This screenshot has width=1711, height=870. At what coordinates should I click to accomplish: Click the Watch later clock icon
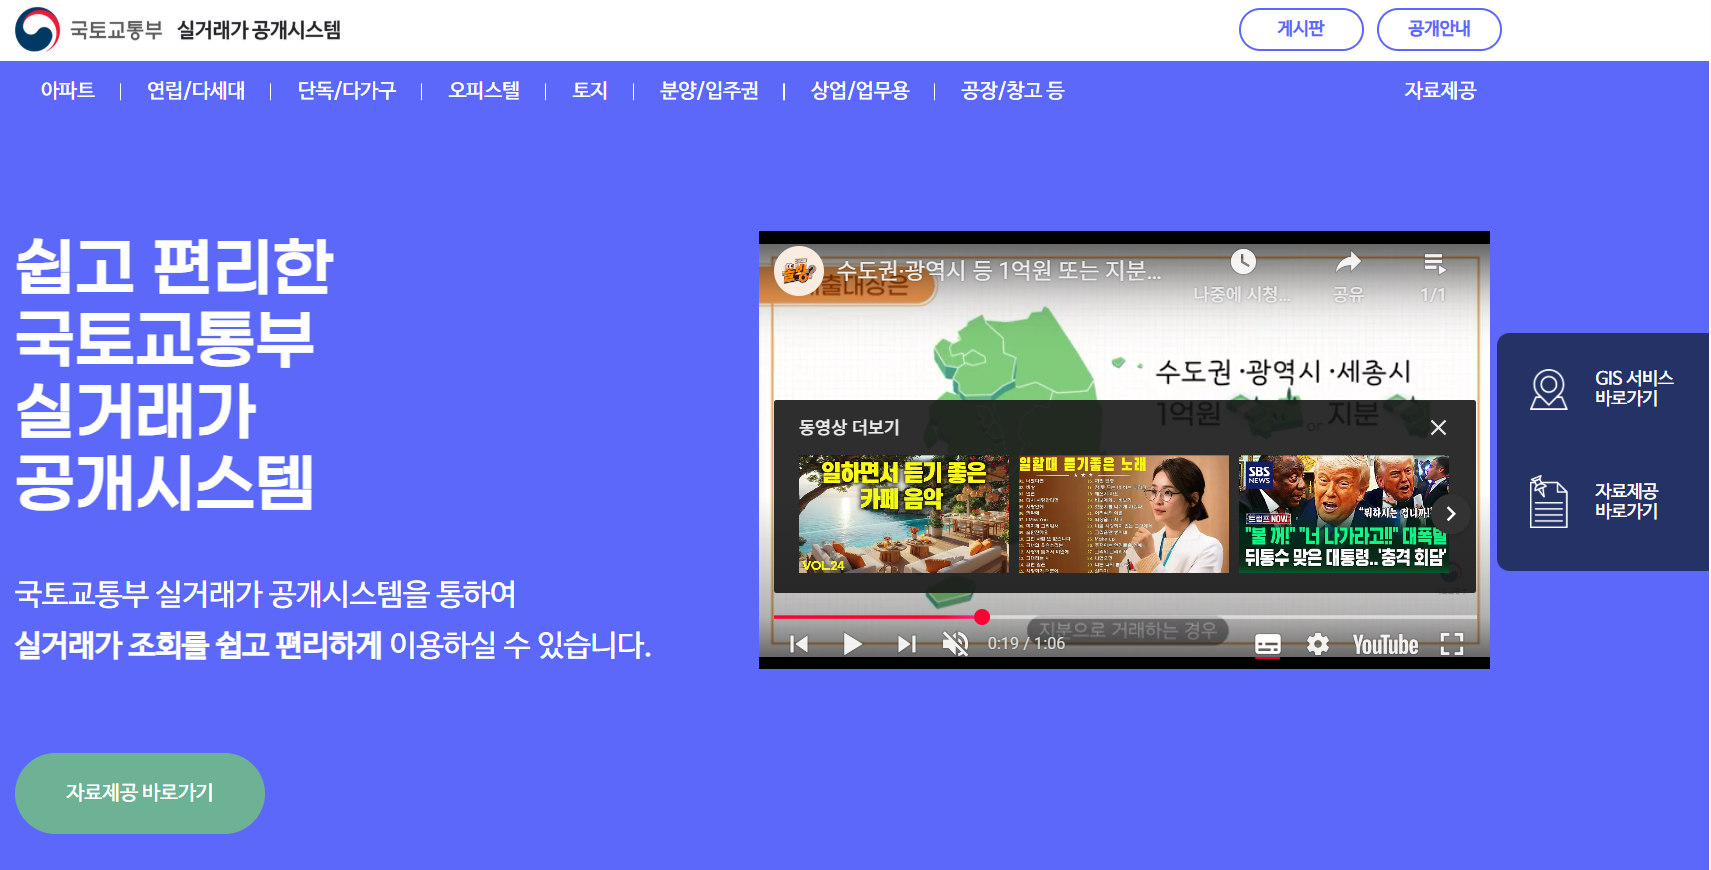(1243, 262)
